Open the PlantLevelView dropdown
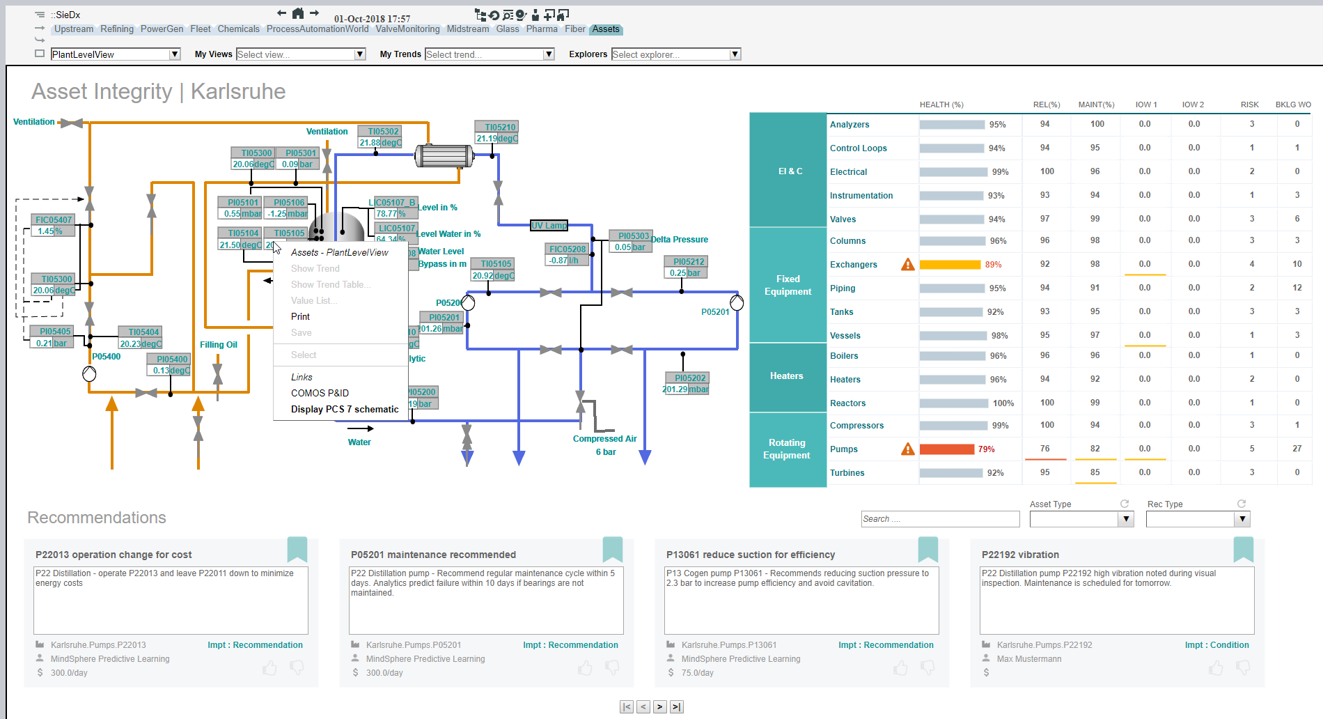The image size is (1323, 719). pos(175,53)
